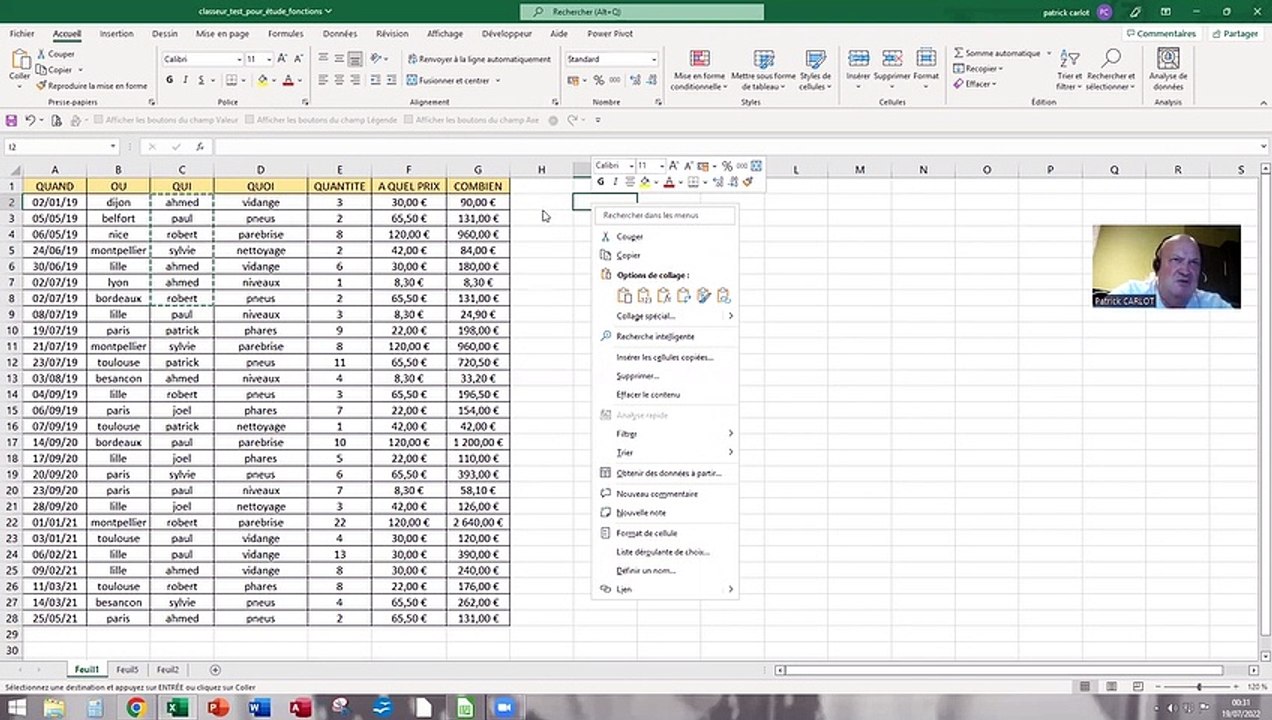Toggle Afficher les boutons du champ Valeur
1272x720 pixels.
pos(99,120)
